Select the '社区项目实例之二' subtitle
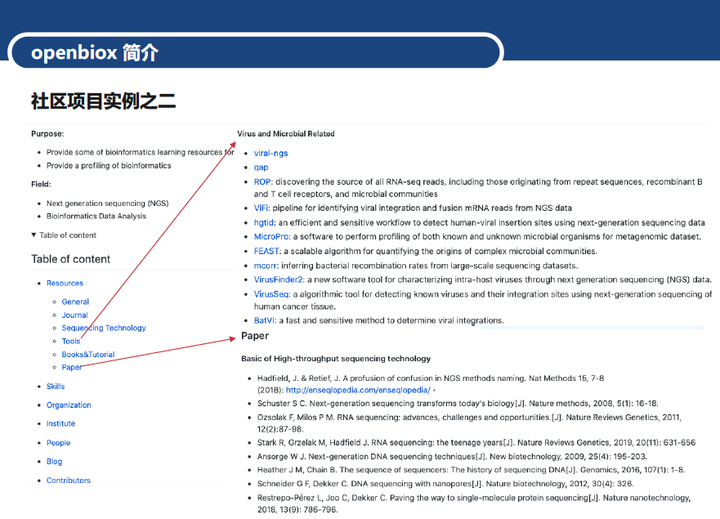720x519 pixels. coord(103,101)
